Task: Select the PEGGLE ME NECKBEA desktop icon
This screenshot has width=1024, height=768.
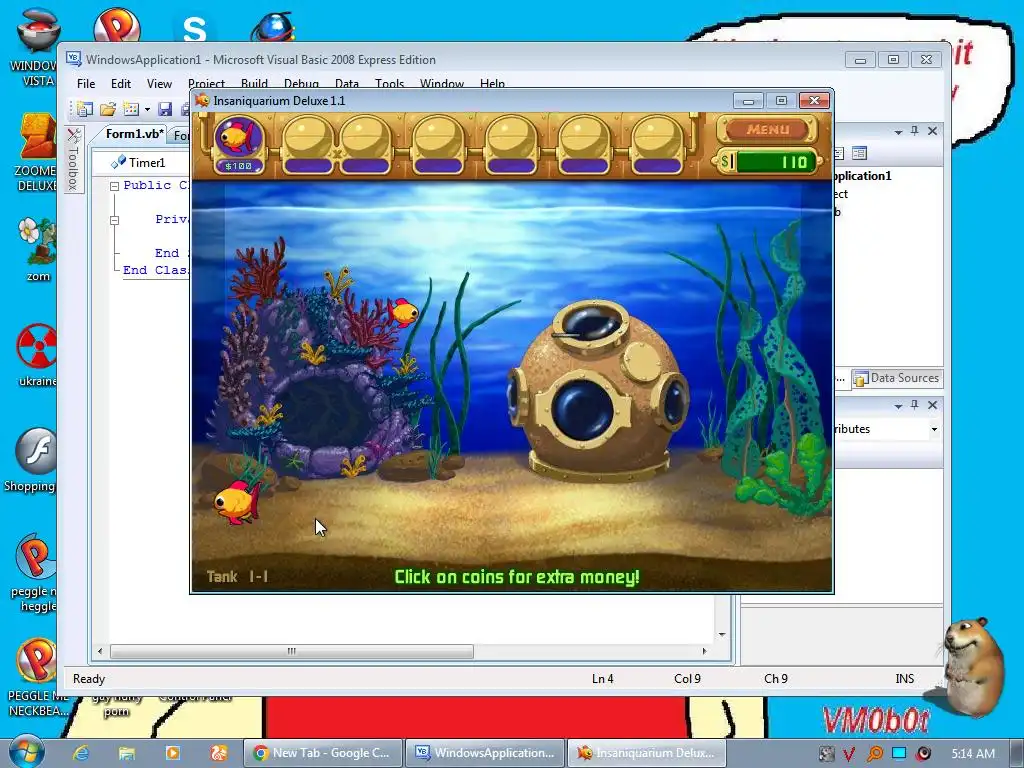Action: point(37,678)
